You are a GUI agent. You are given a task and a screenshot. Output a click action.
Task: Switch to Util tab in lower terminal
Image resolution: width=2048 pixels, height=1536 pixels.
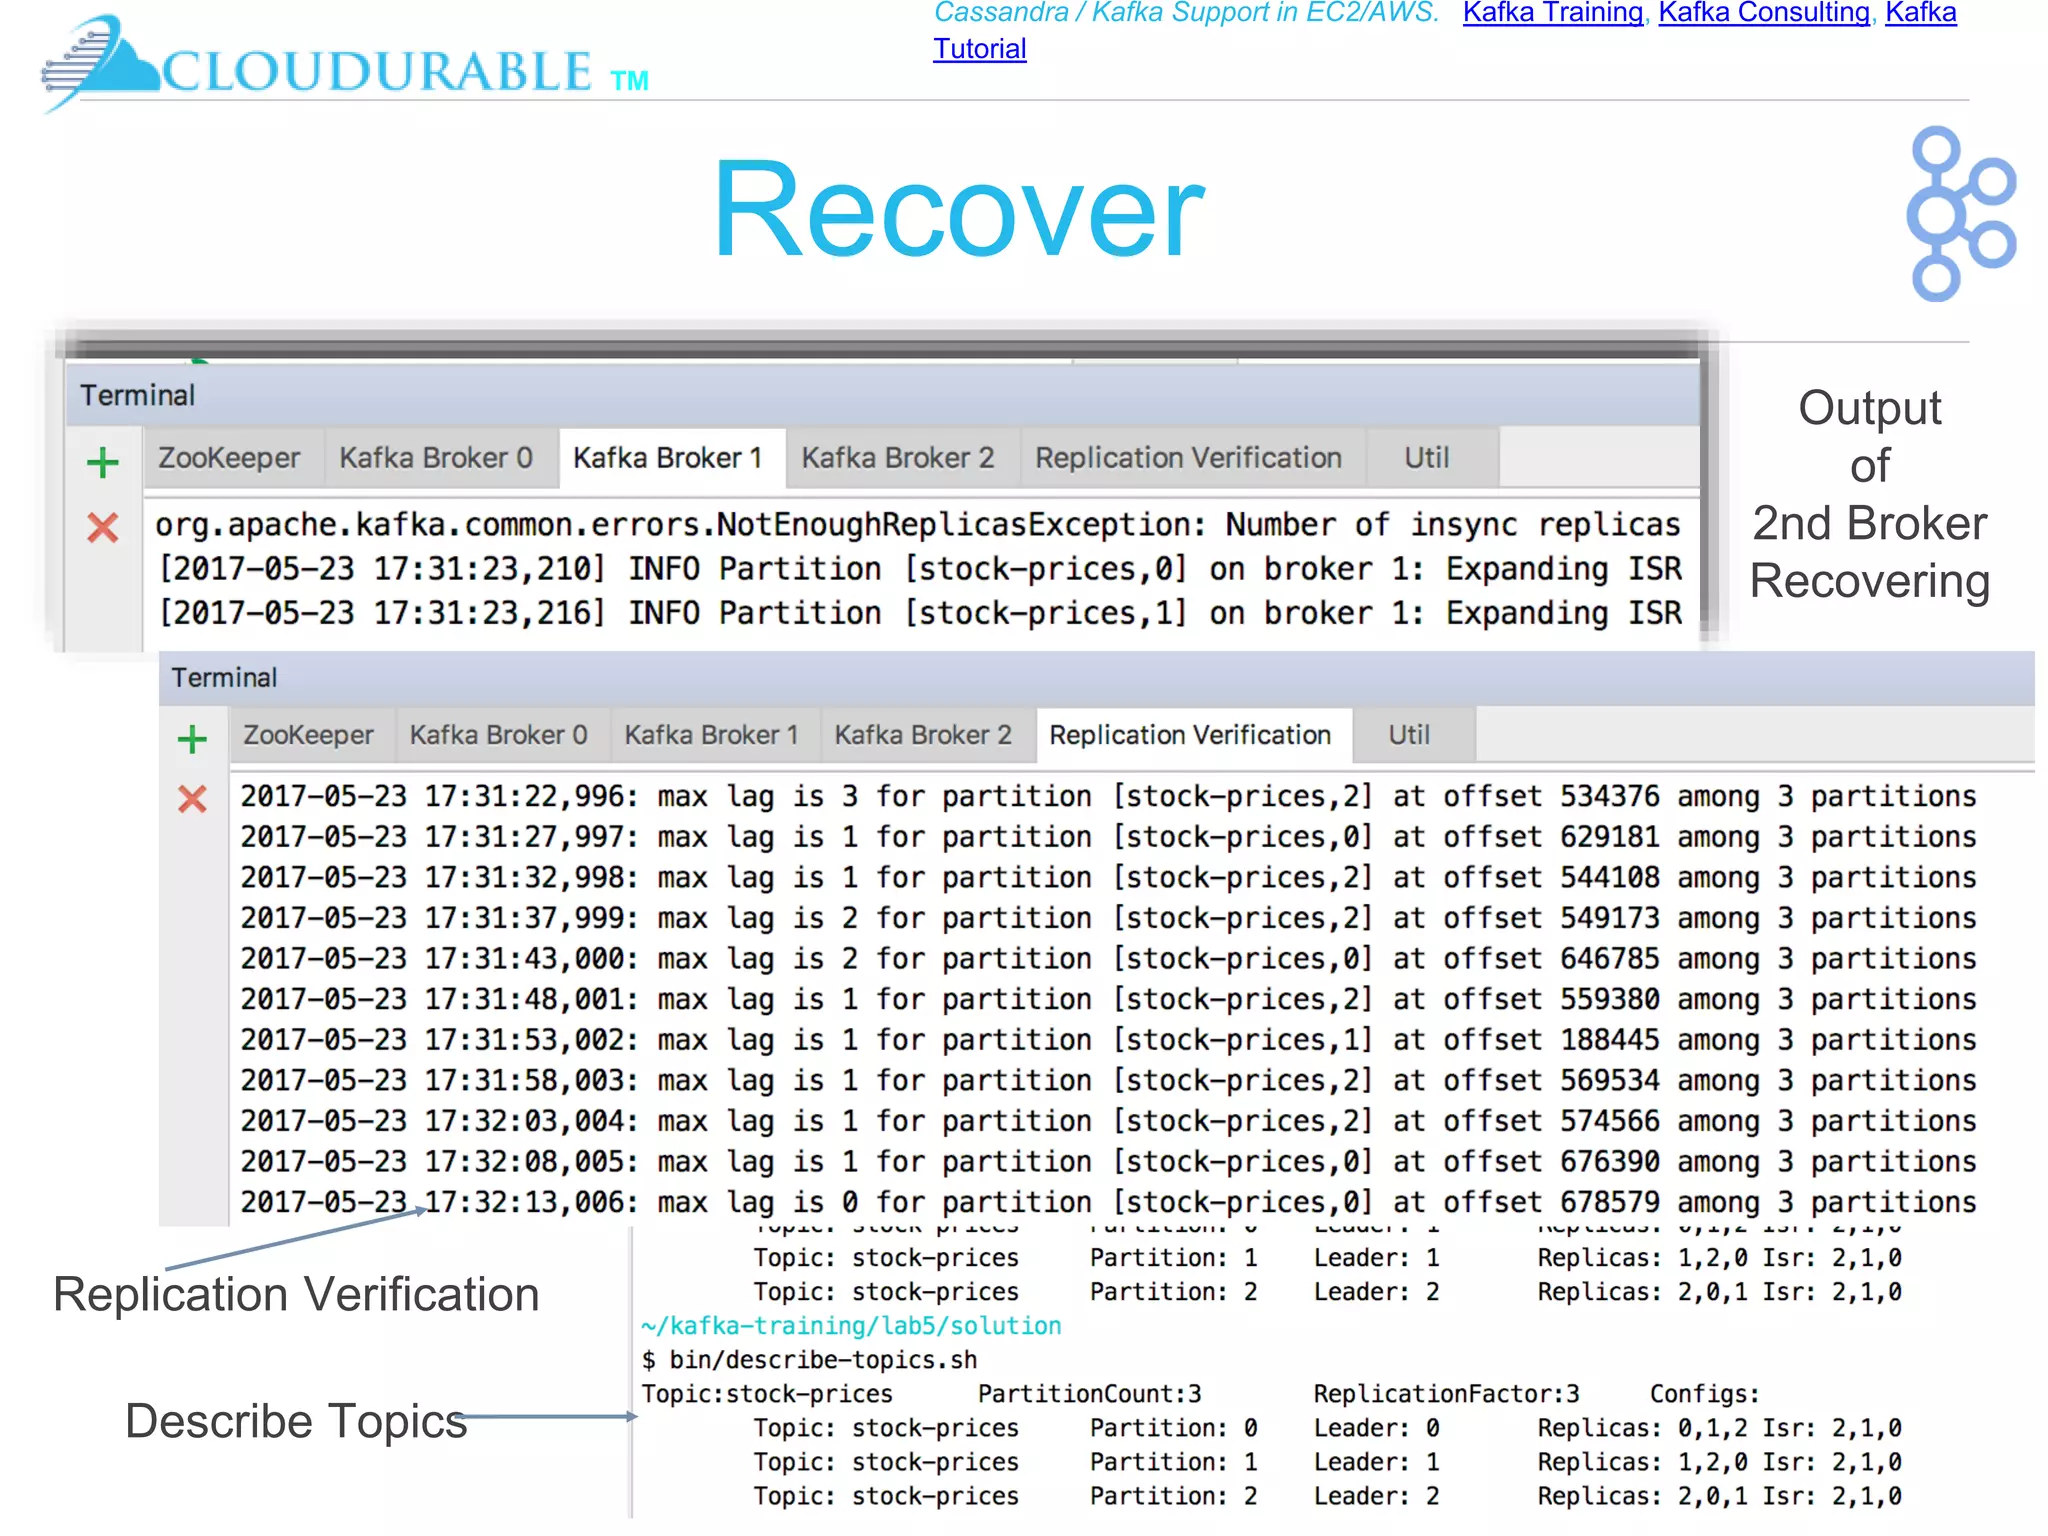1409,735
